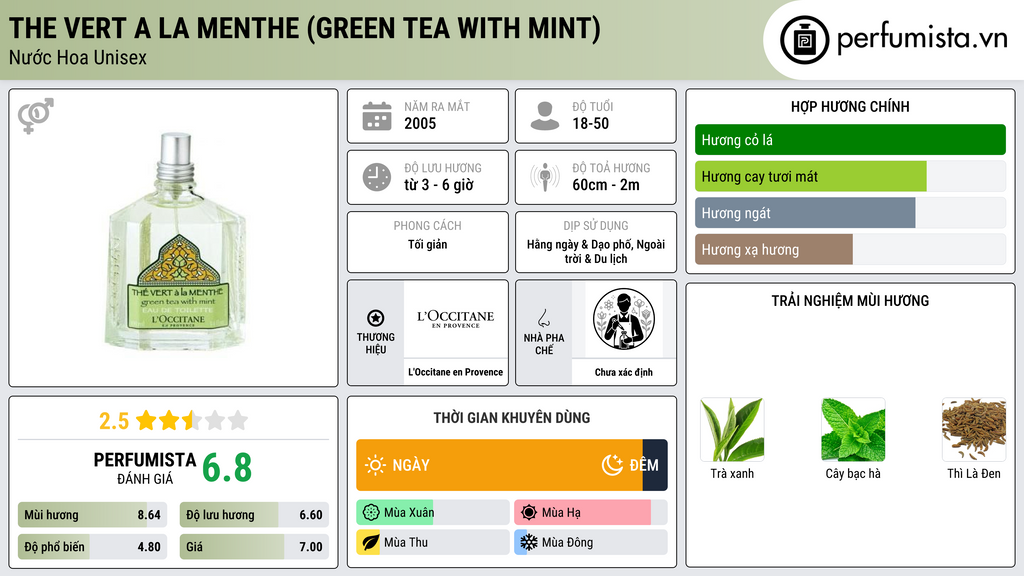Image resolution: width=1024 pixels, height=576 pixels.
Task: Click the sun icon next to Ngày
Action: tap(376, 465)
